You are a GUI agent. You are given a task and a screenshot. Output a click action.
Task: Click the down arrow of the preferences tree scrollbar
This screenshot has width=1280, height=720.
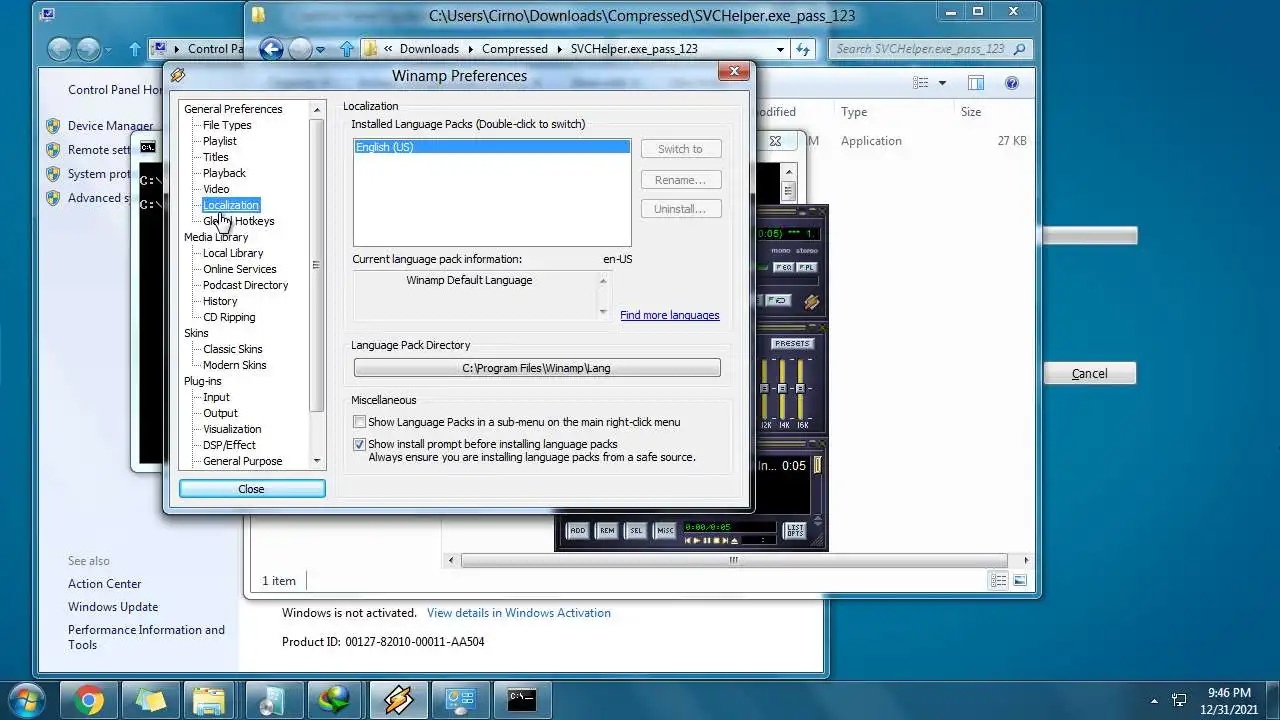click(317, 461)
